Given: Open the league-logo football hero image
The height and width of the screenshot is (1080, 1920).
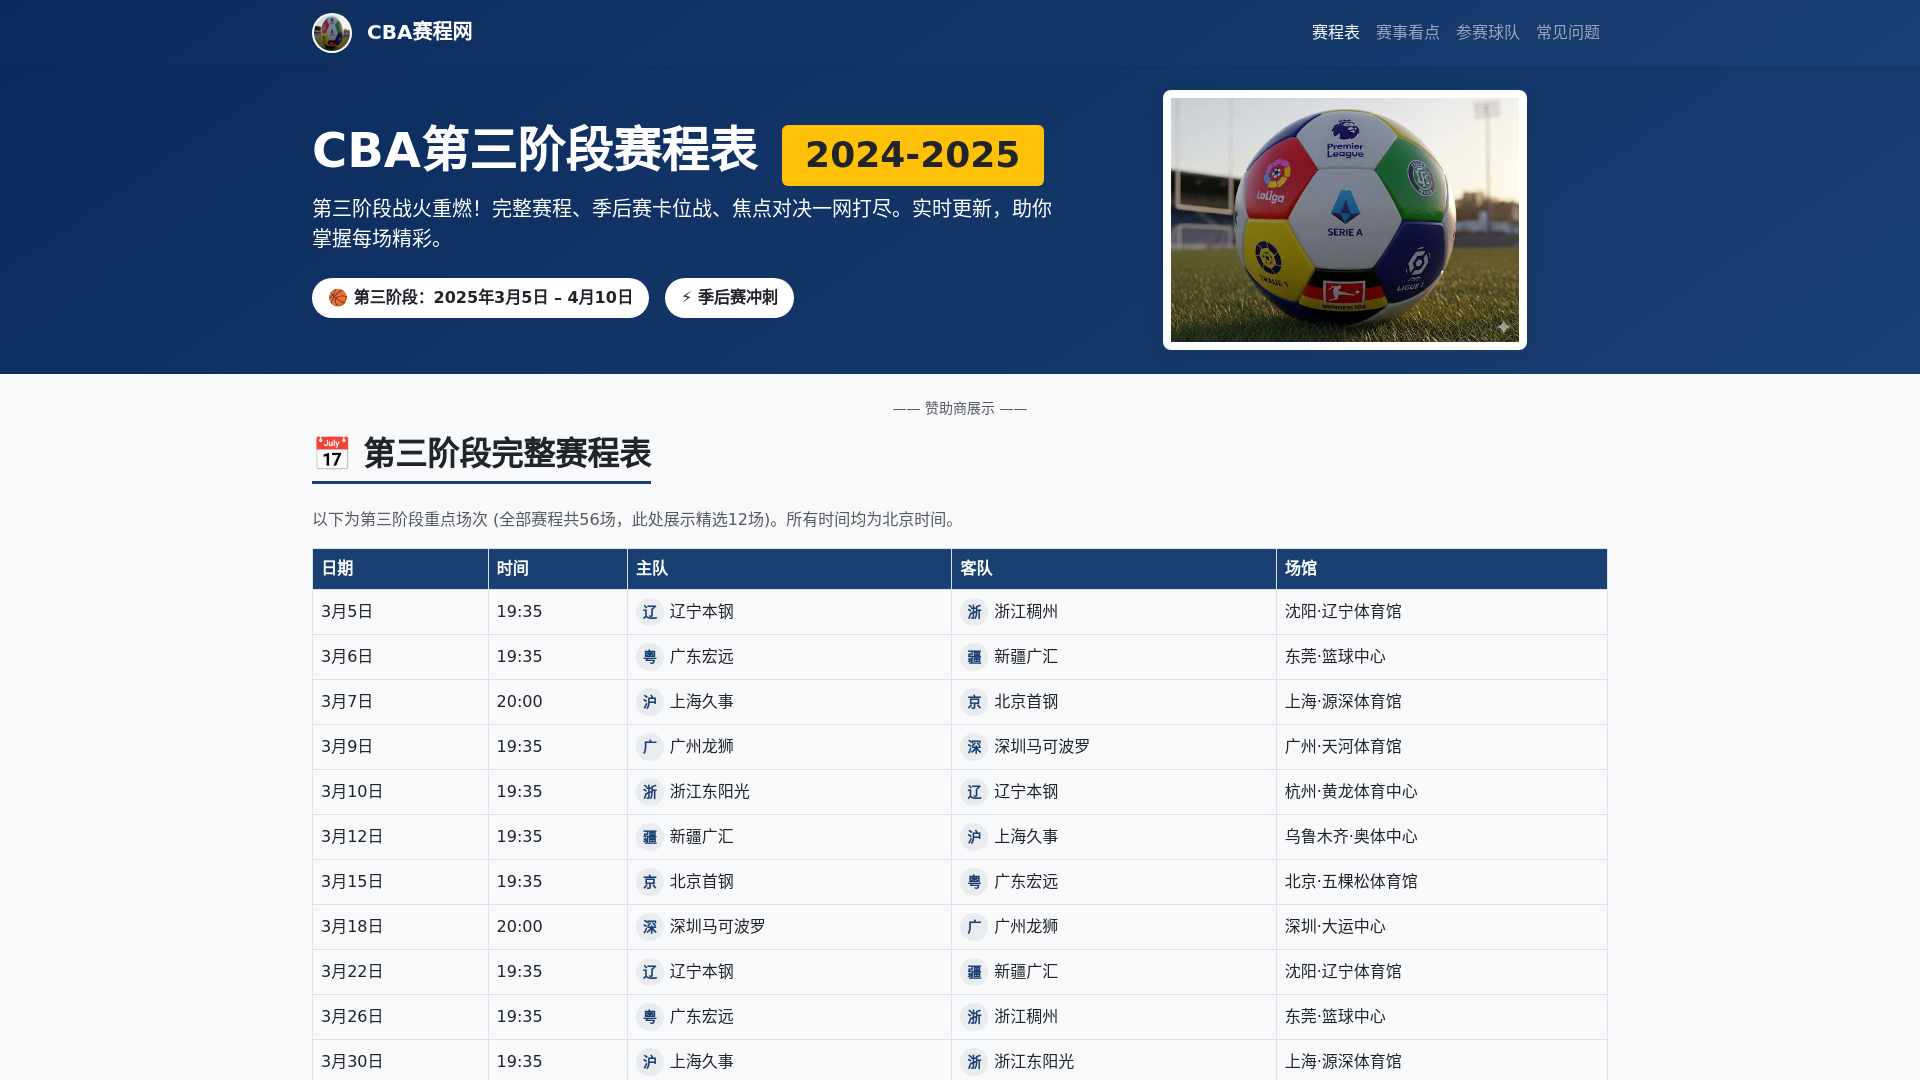Looking at the screenshot, I should click(x=1344, y=220).
